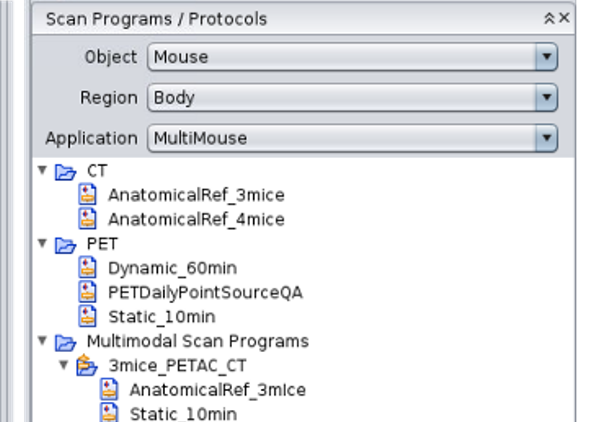Click the Static_10min protocol icon under PET
This screenshot has width=592, height=422.
88,316
